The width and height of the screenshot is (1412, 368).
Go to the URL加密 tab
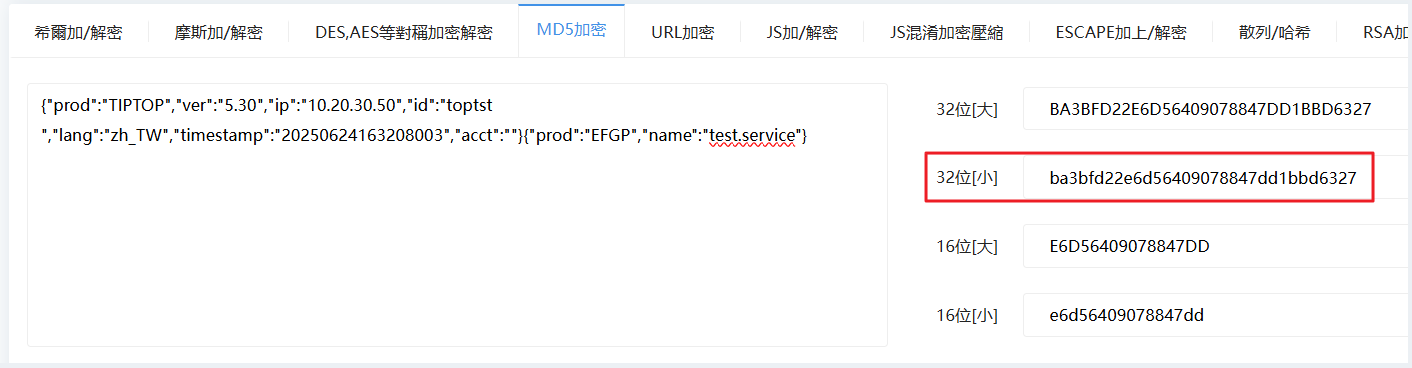pos(682,32)
